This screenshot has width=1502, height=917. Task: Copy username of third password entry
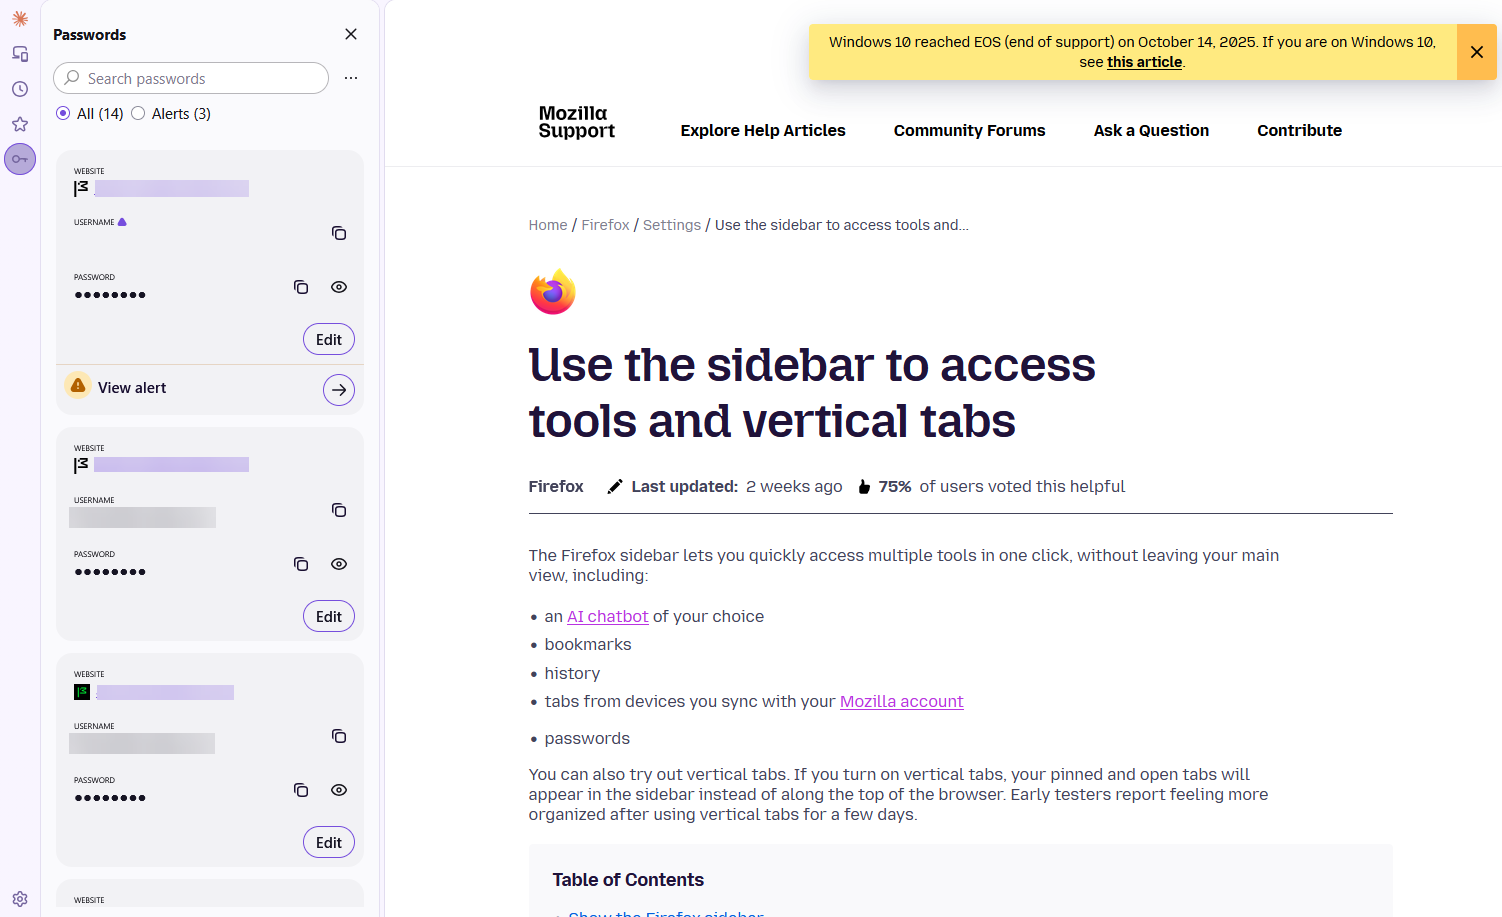click(x=339, y=736)
